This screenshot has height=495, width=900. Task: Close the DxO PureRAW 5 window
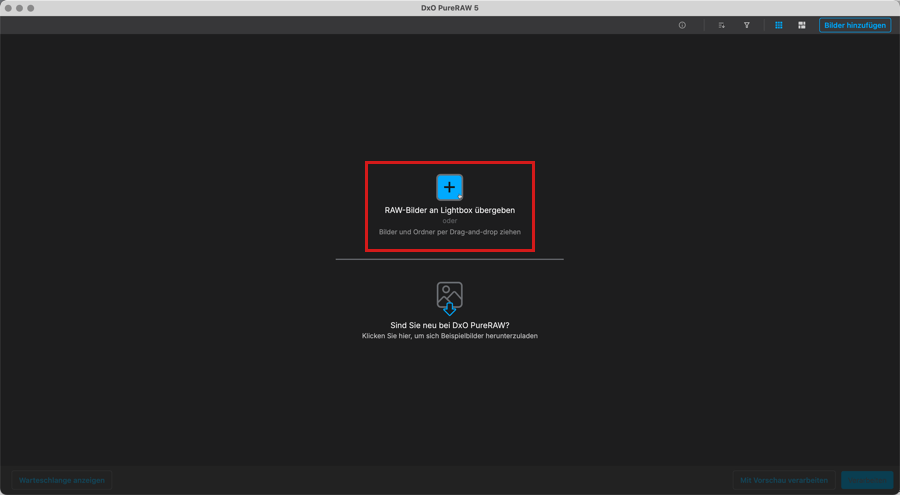coord(8,8)
